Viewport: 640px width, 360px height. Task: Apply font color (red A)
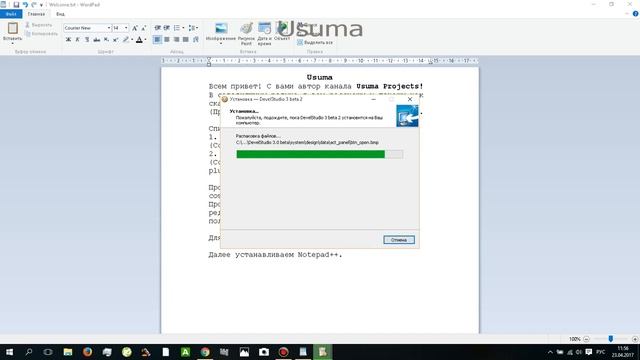[139, 40]
